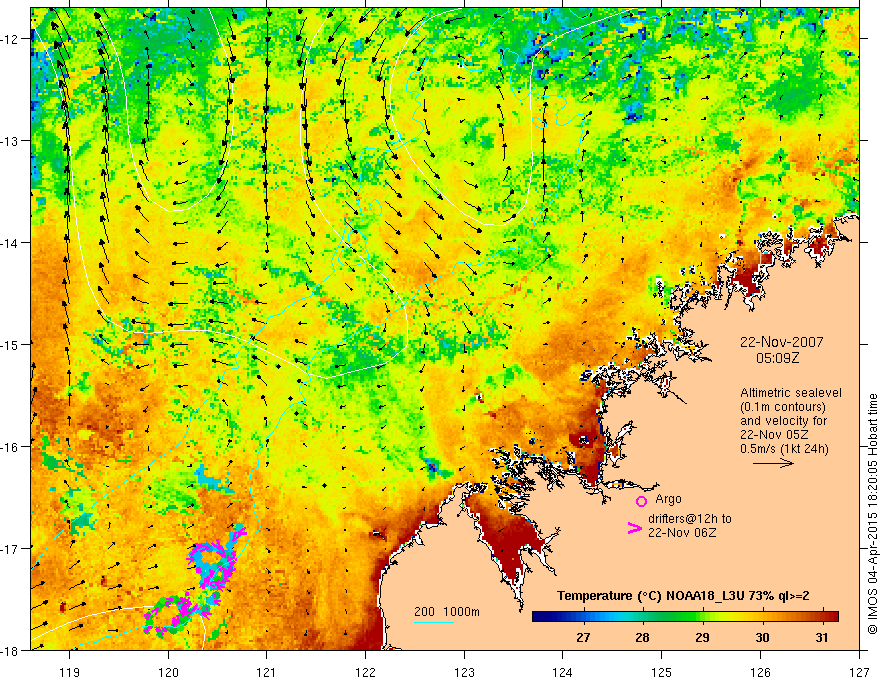Click the 0.5m/s velocity scale arrow
The image size is (880, 680).
773,463
